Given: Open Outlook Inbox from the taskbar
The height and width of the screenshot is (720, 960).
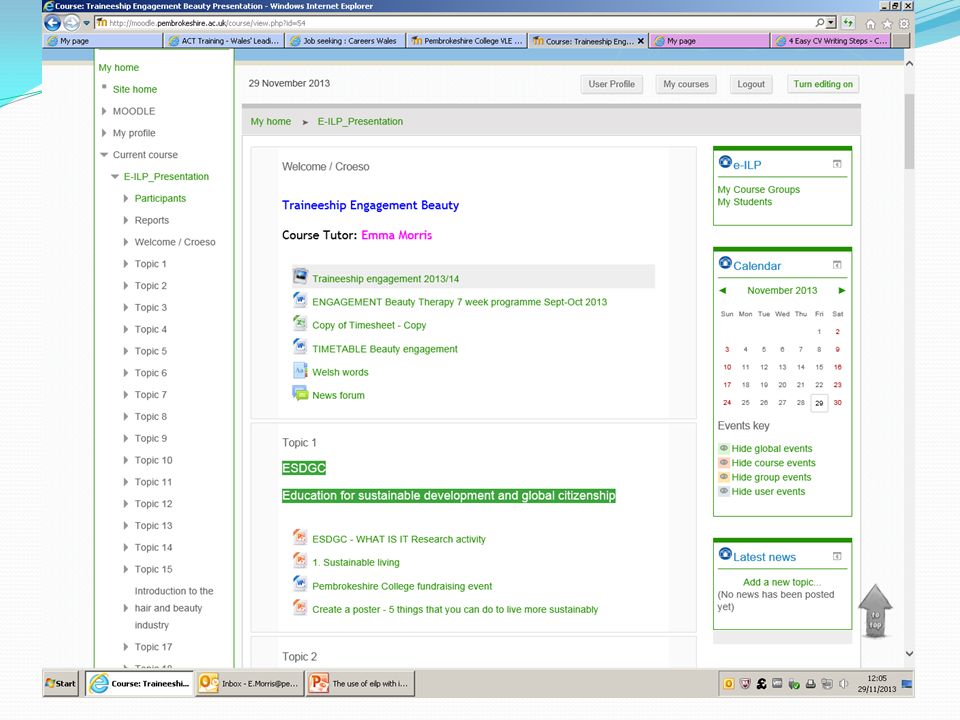Looking at the screenshot, I should click(250, 683).
